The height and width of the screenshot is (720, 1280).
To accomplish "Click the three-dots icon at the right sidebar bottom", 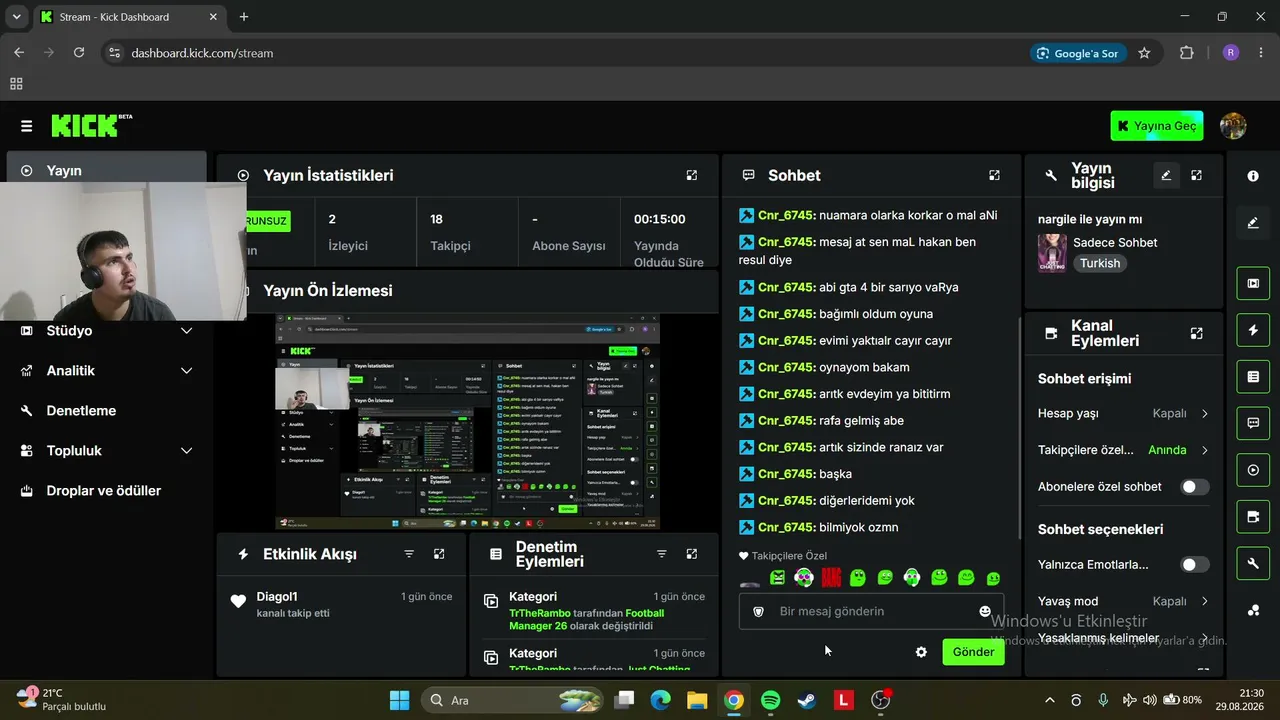I will (1253, 611).
